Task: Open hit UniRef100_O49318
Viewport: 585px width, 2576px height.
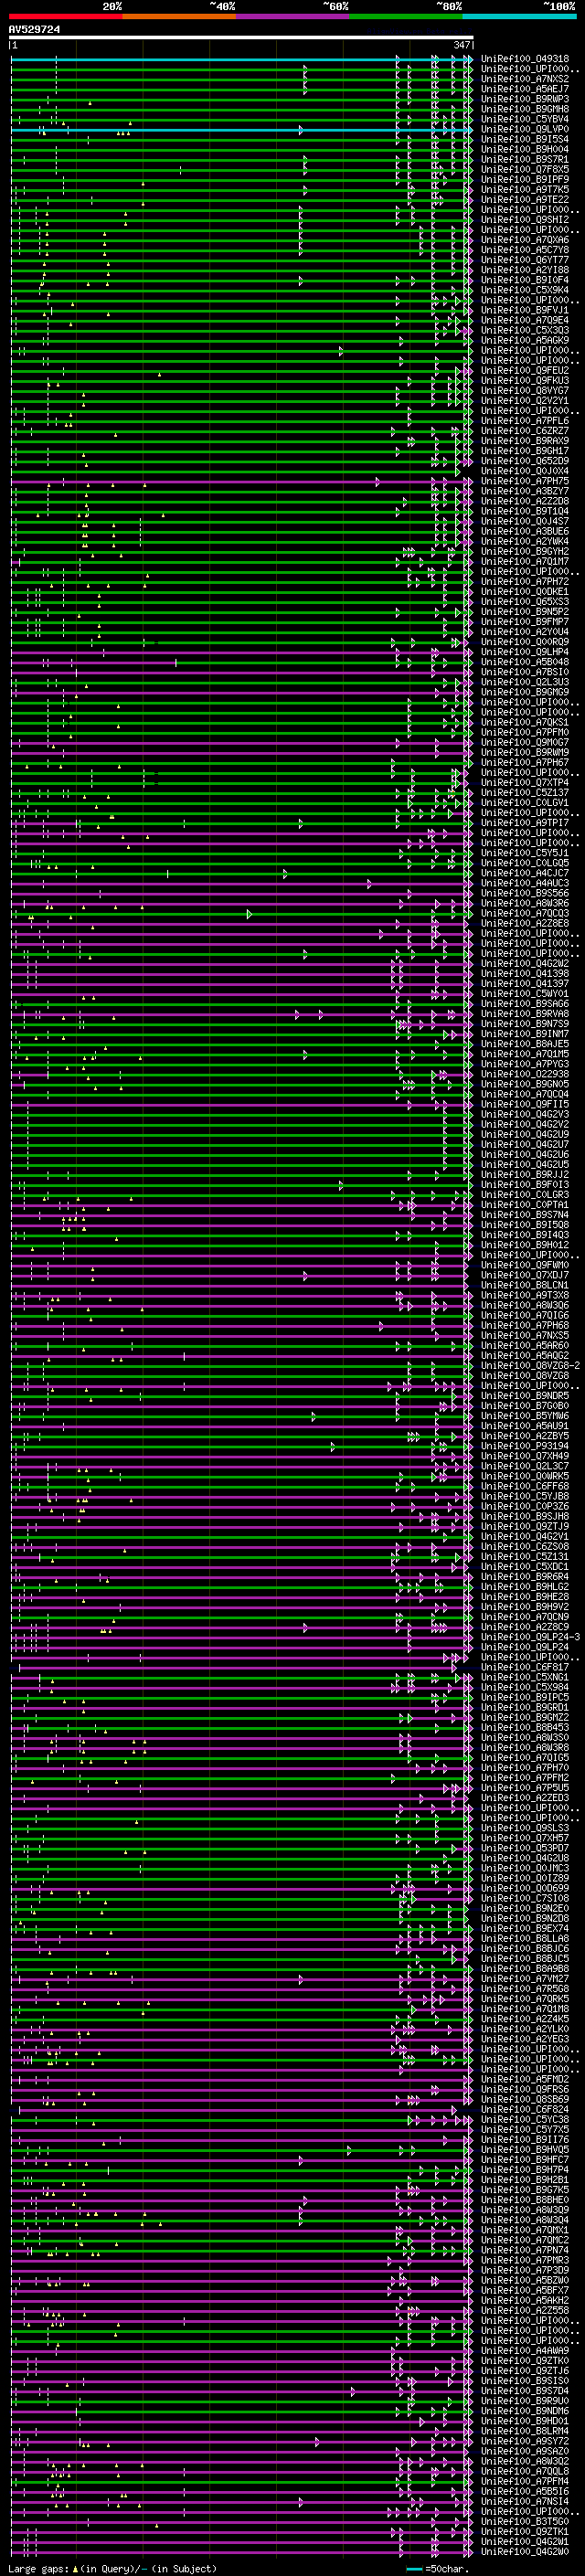Action: (525, 59)
